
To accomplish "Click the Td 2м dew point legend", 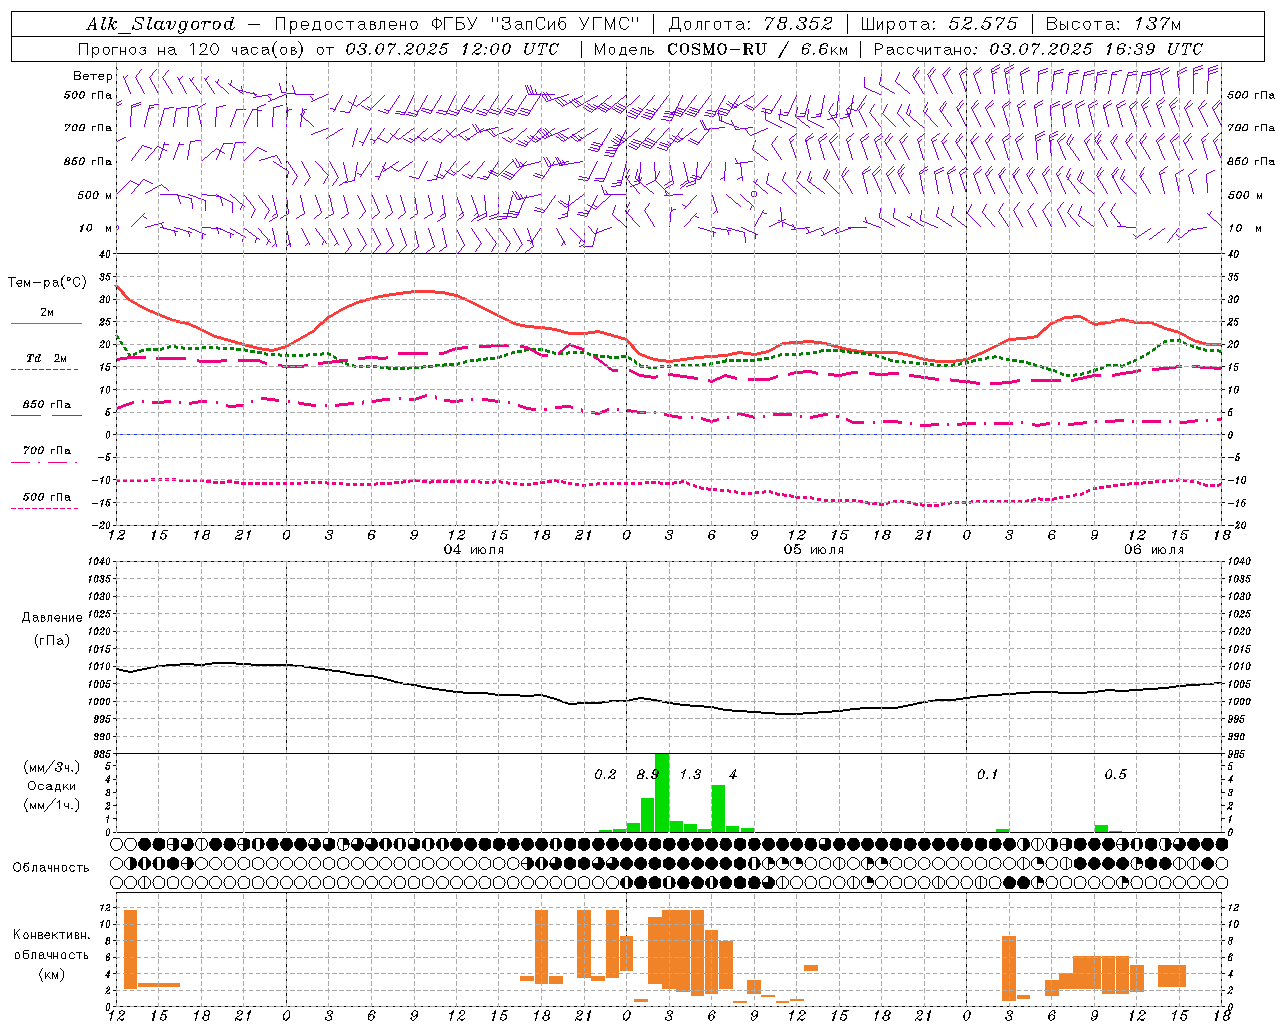I will click(47, 358).
